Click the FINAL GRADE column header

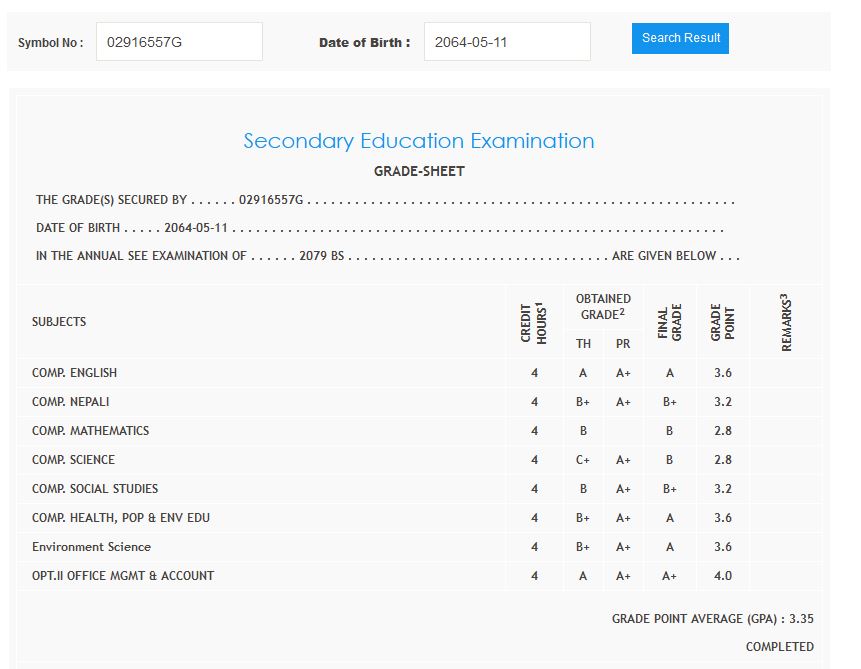(669, 323)
